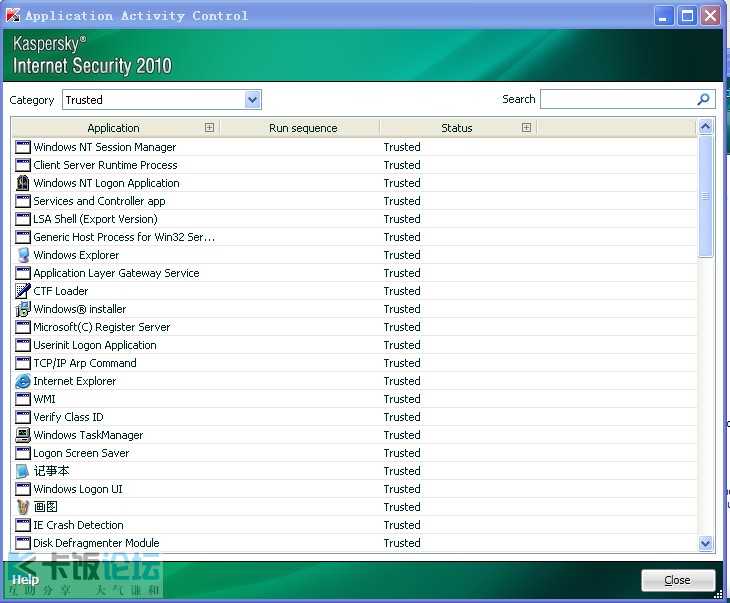Viewport: 730px width, 603px height.
Task: Click the Services and Controller app icon
Action: click(23, 201)
